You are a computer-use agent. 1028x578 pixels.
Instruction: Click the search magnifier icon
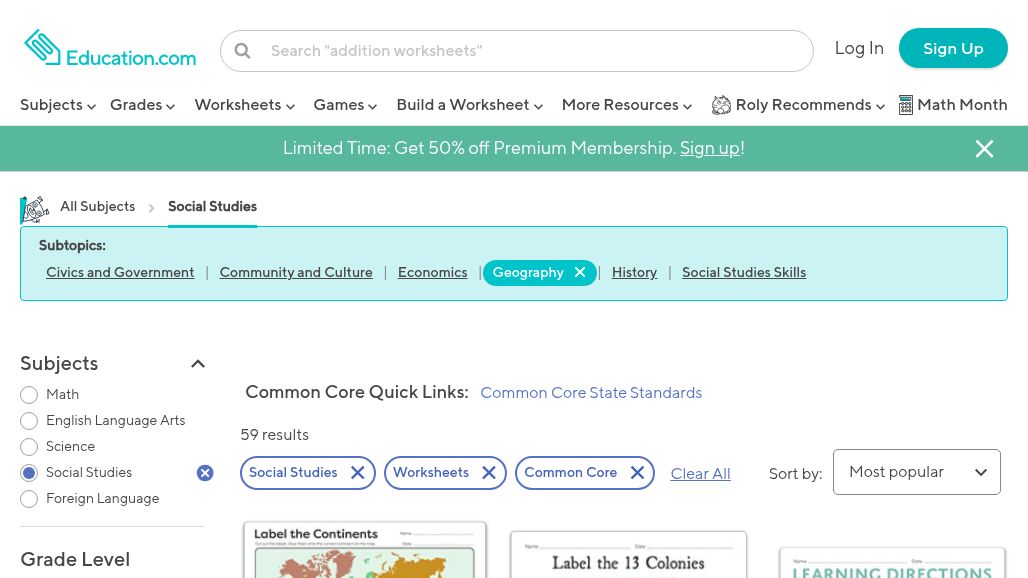coord(242,50)
